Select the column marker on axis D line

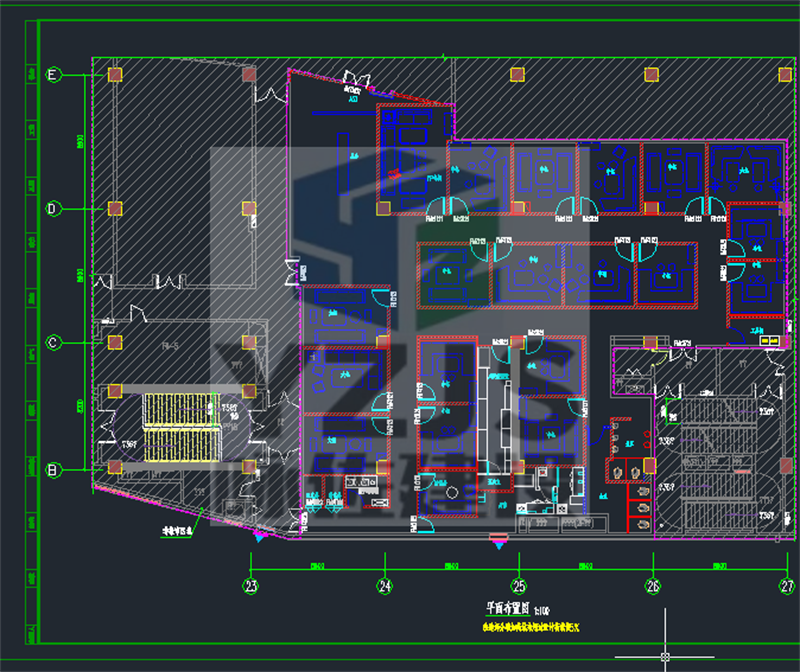point(115,208)
